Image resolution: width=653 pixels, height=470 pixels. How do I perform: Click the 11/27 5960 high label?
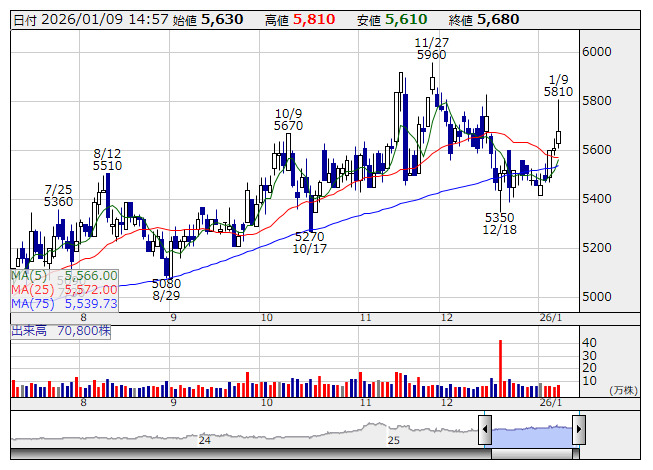[x=431, y=49]
